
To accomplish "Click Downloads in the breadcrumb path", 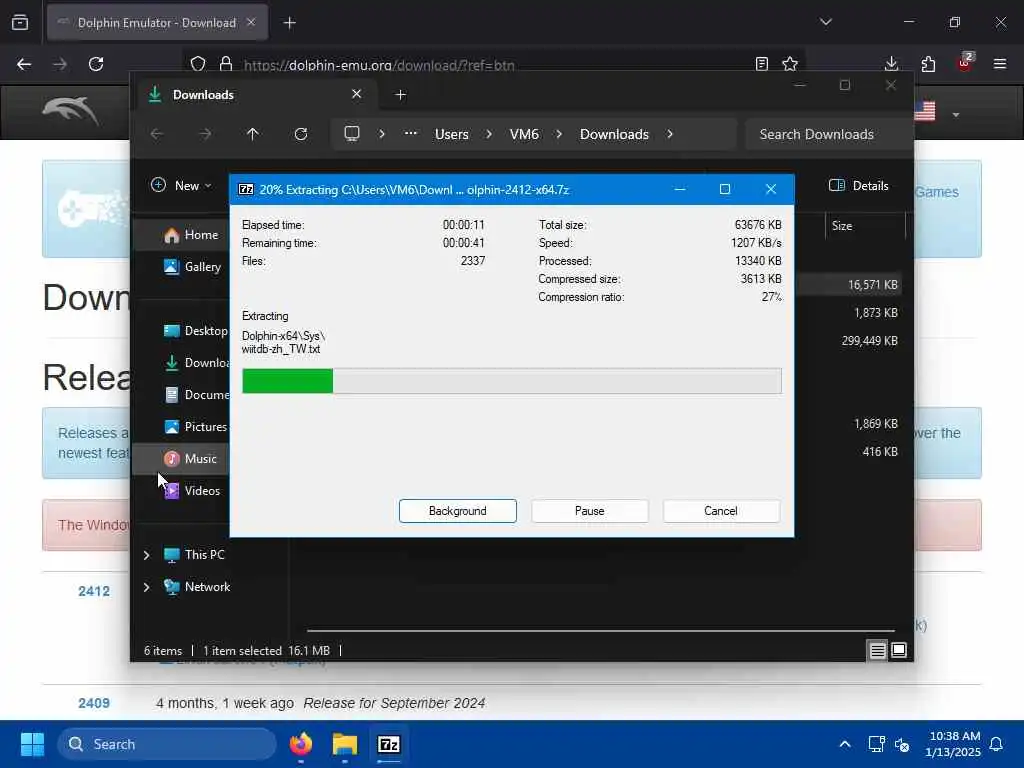I will [x=614, y=134].
